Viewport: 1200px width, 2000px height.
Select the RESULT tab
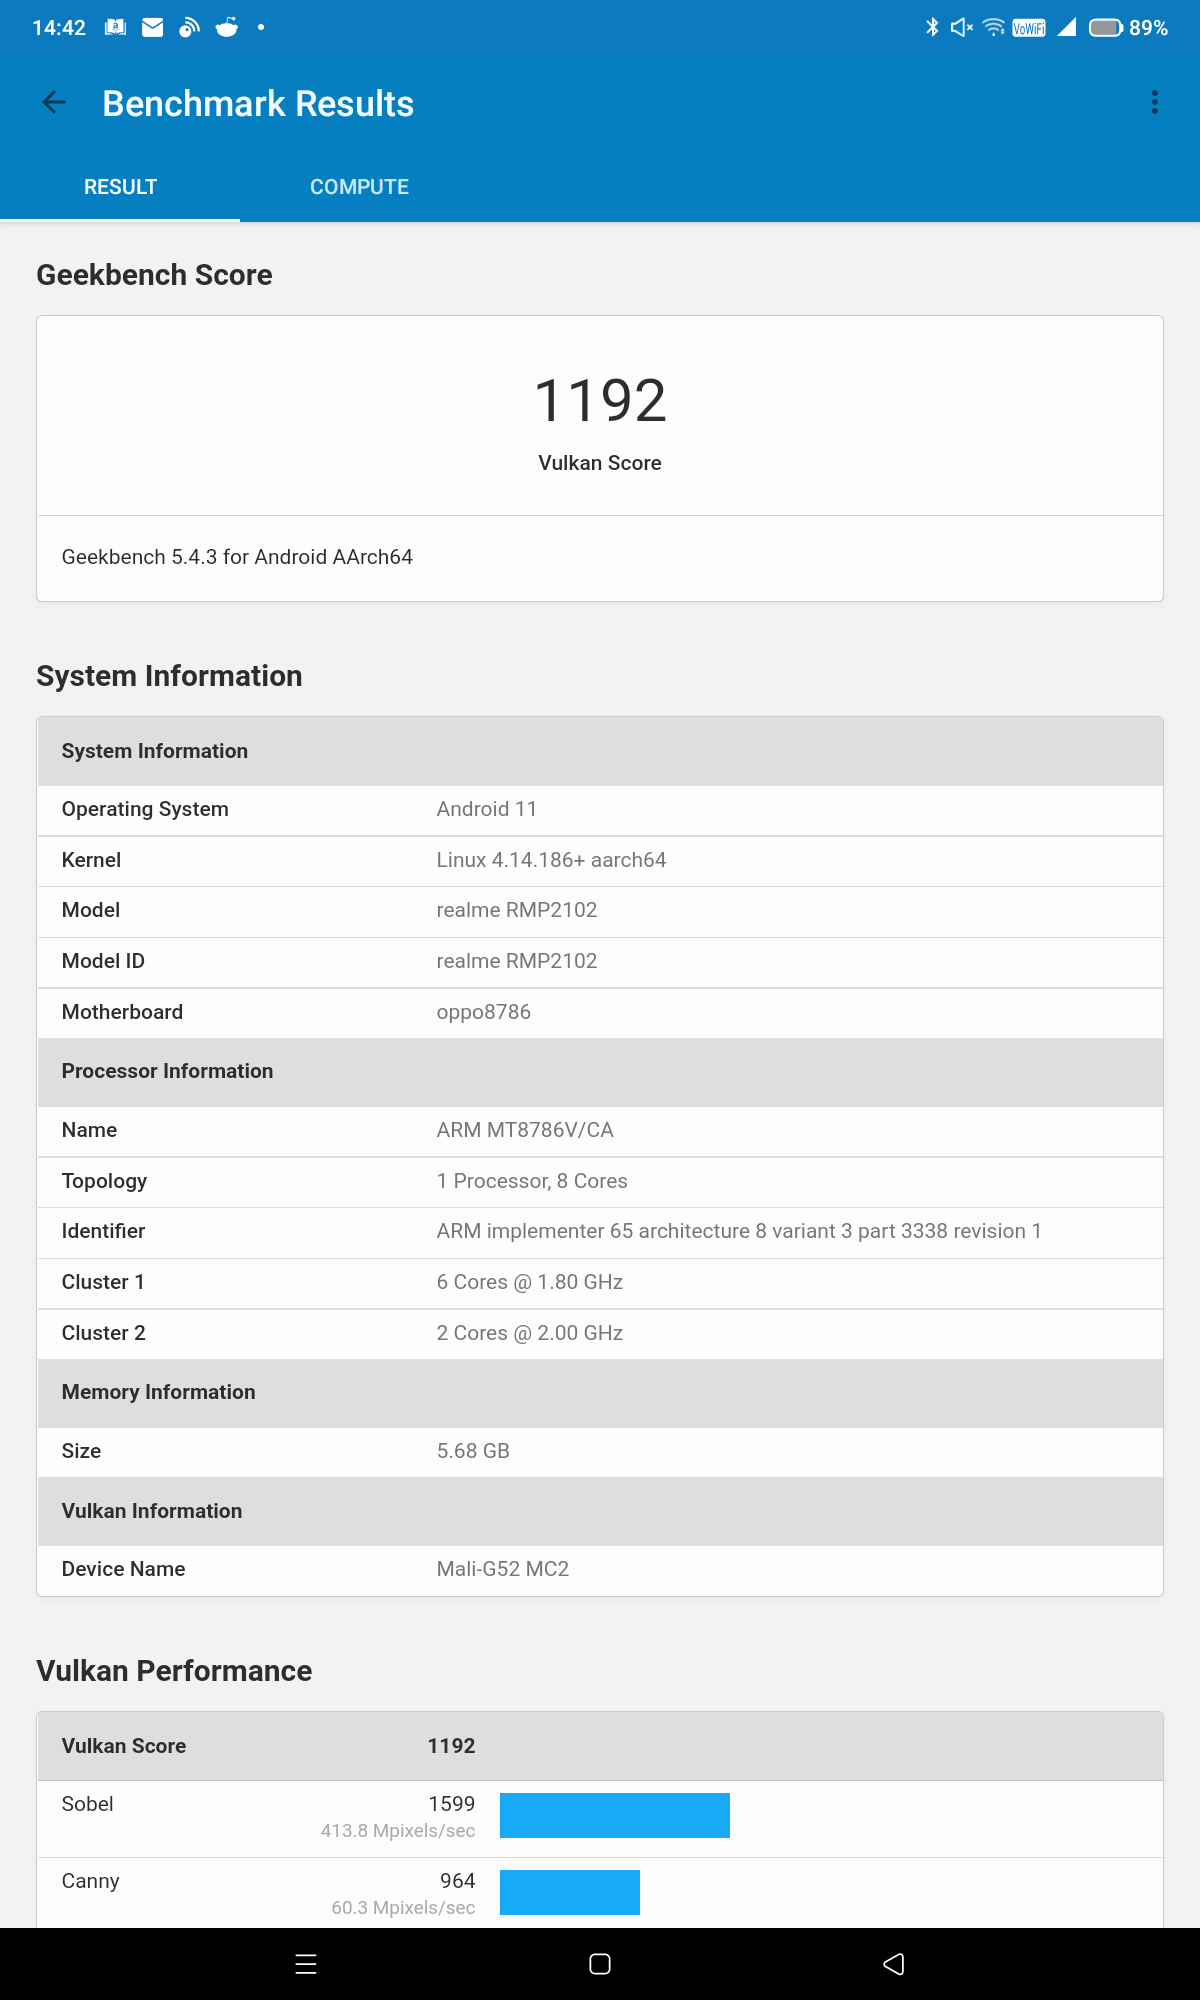[x=120, y=187]
